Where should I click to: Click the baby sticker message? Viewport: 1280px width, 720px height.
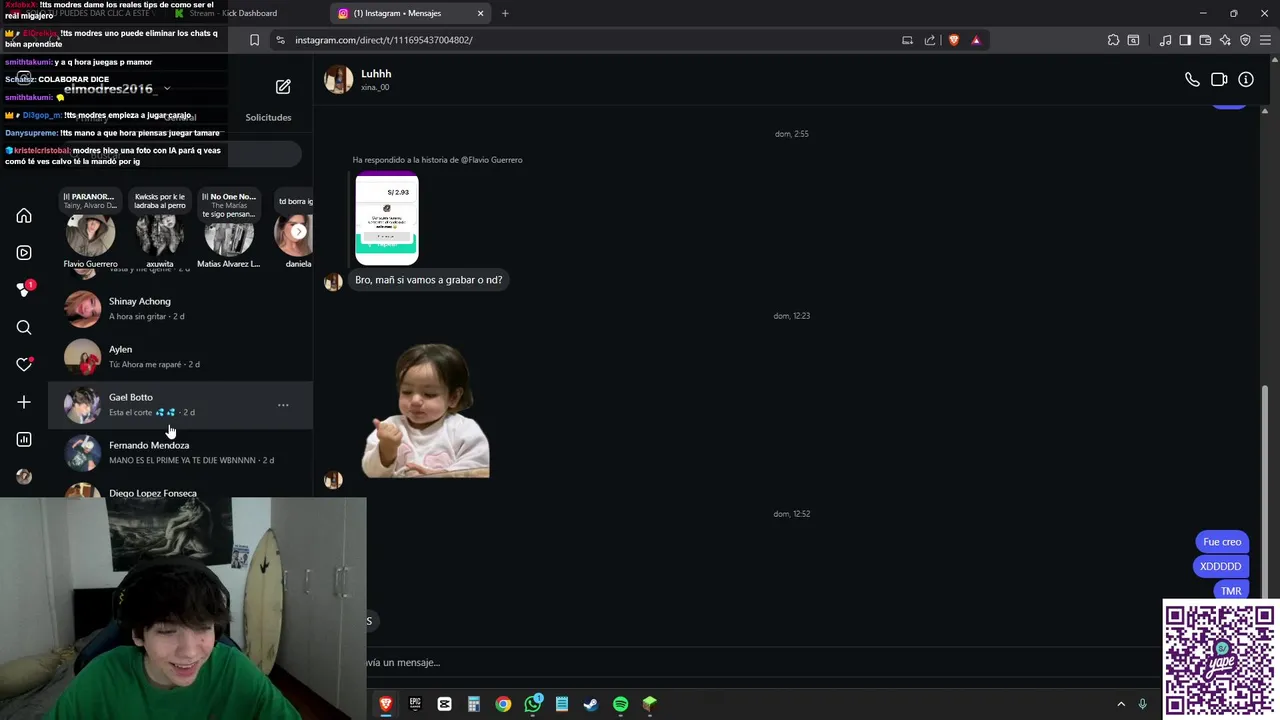[425, 411]
